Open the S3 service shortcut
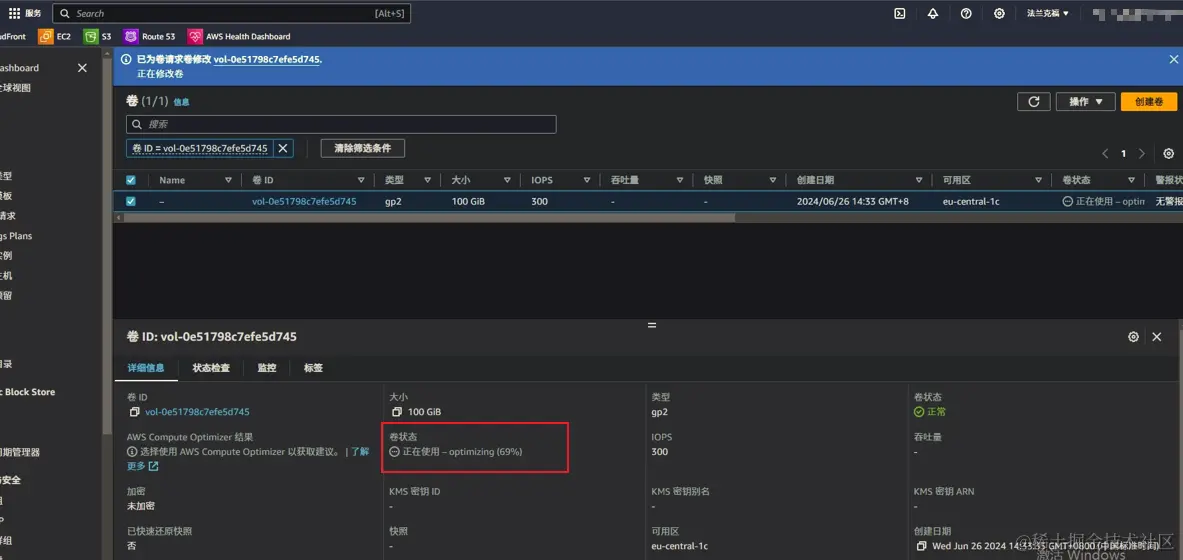The image size is (1183, 560). pyautogui.click(x=98, y=36)
